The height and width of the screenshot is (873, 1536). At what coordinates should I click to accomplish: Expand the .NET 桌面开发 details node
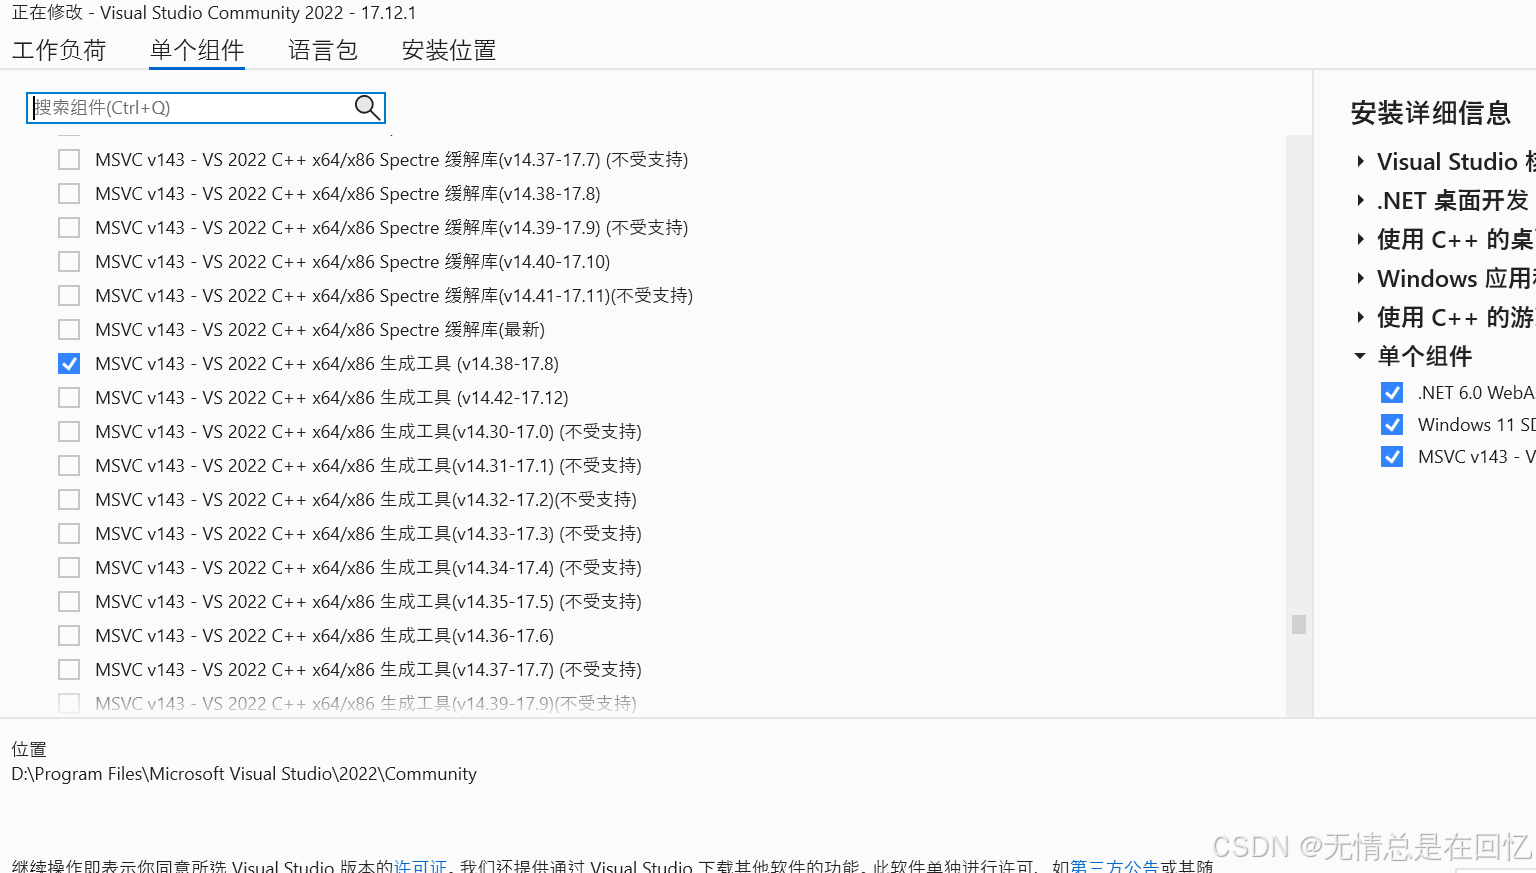(1360, 200)
